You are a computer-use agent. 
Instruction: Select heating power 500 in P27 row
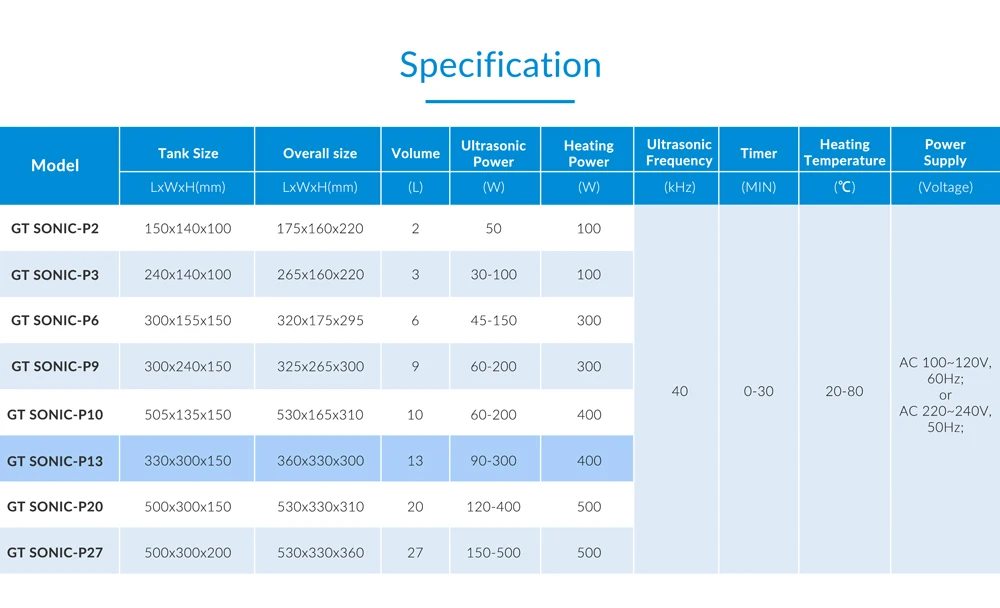(589, 552)
